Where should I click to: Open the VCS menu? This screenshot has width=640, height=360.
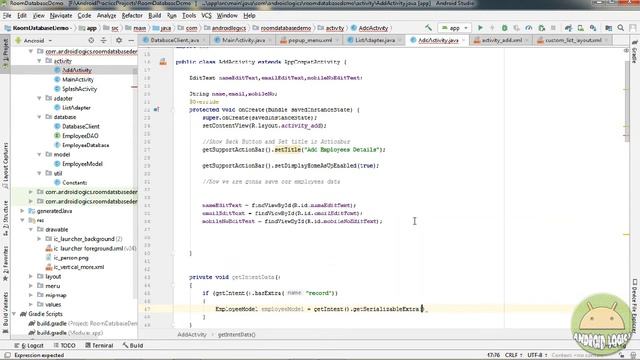[206, 16]
